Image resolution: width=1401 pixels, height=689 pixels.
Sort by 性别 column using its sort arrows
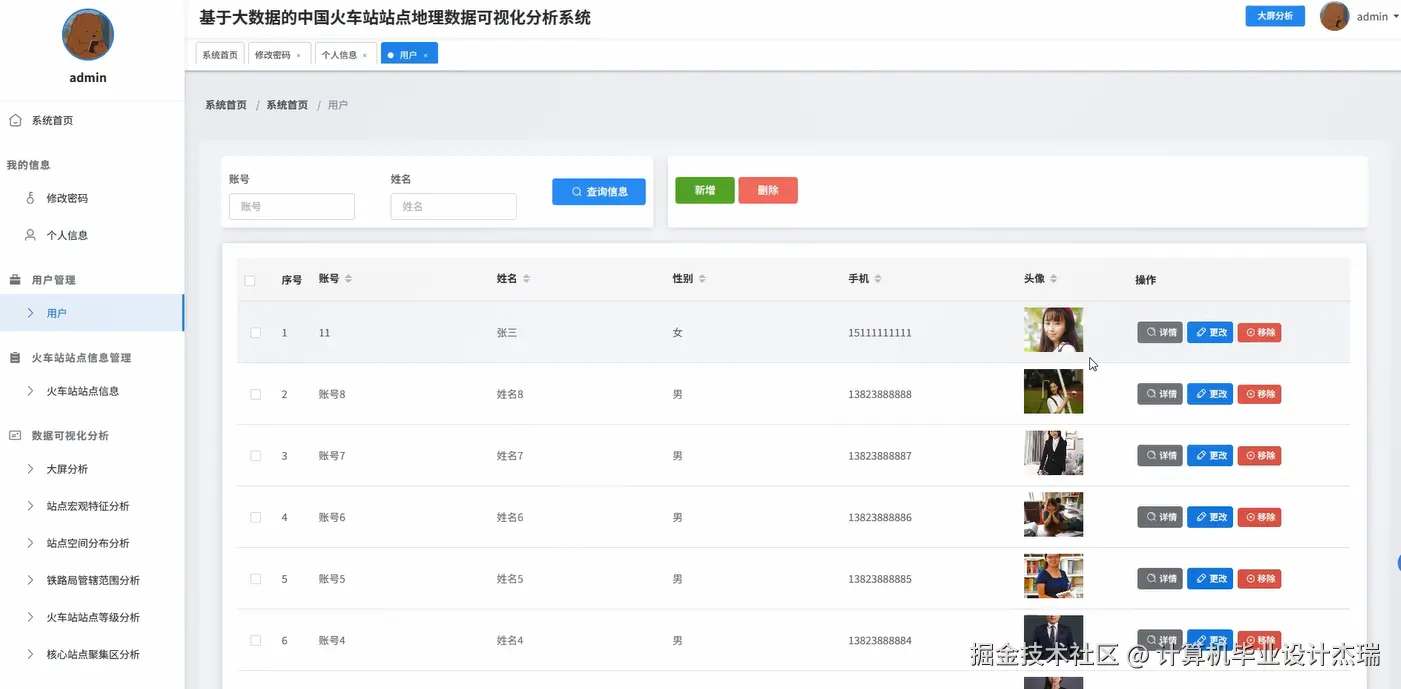[703, 279]
